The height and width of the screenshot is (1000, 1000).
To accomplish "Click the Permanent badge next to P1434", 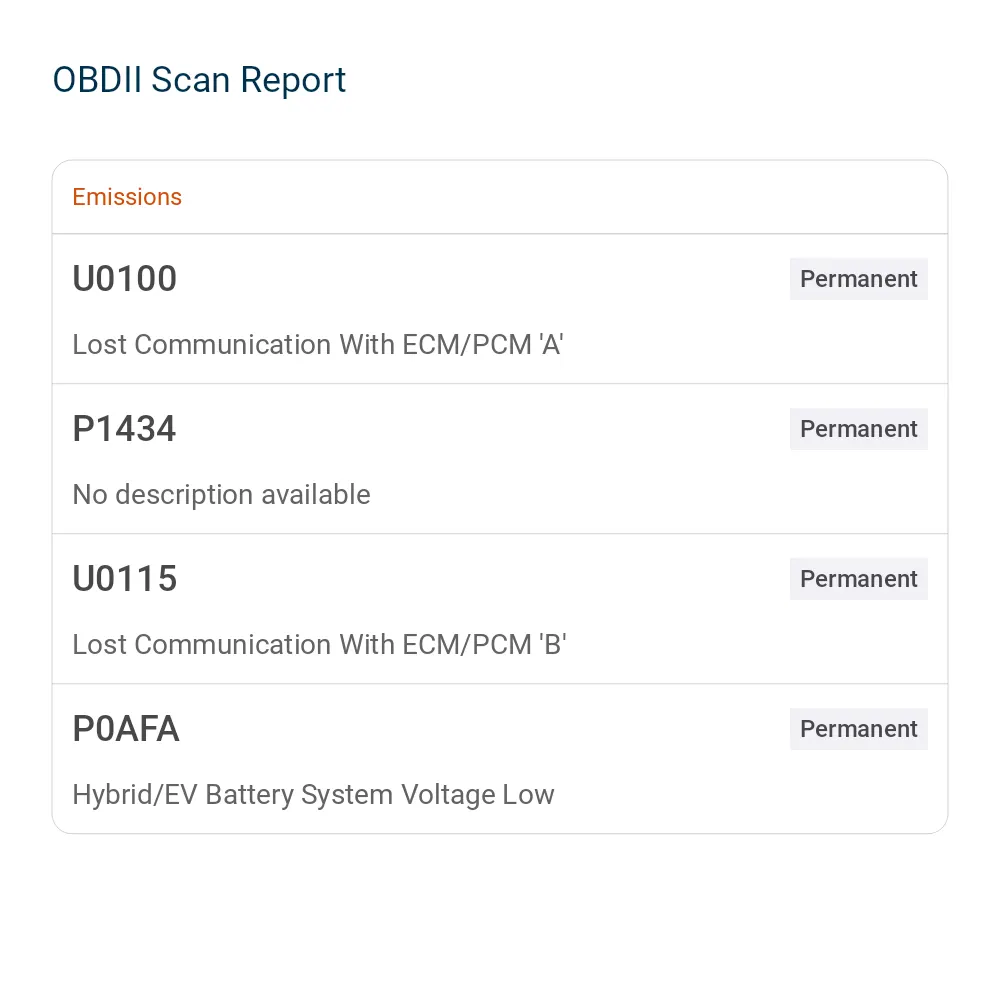I will point(858,429).
